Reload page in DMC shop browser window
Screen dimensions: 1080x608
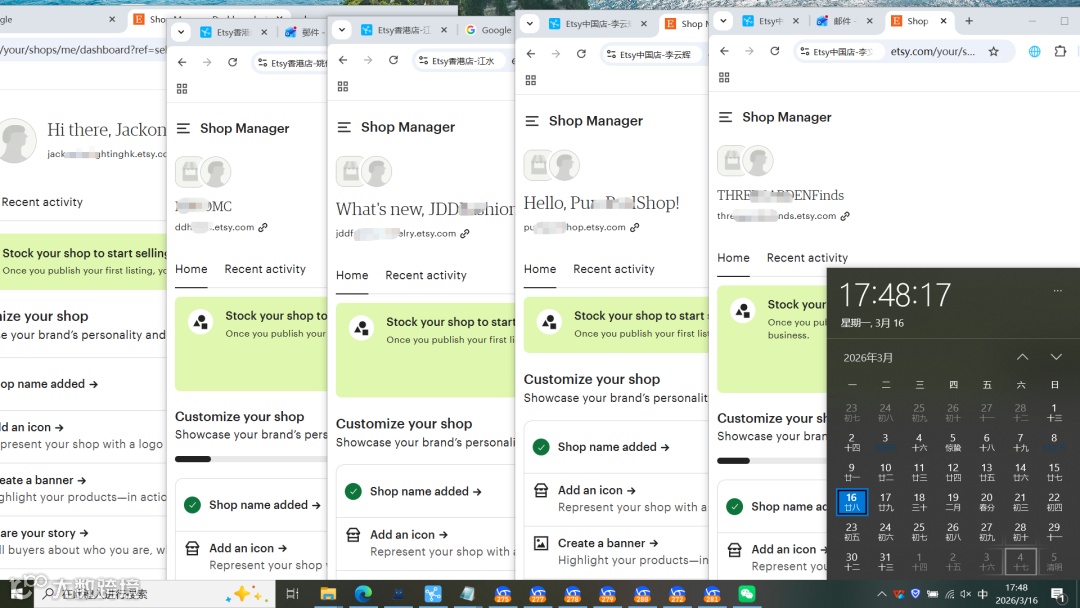pos(233,62)
